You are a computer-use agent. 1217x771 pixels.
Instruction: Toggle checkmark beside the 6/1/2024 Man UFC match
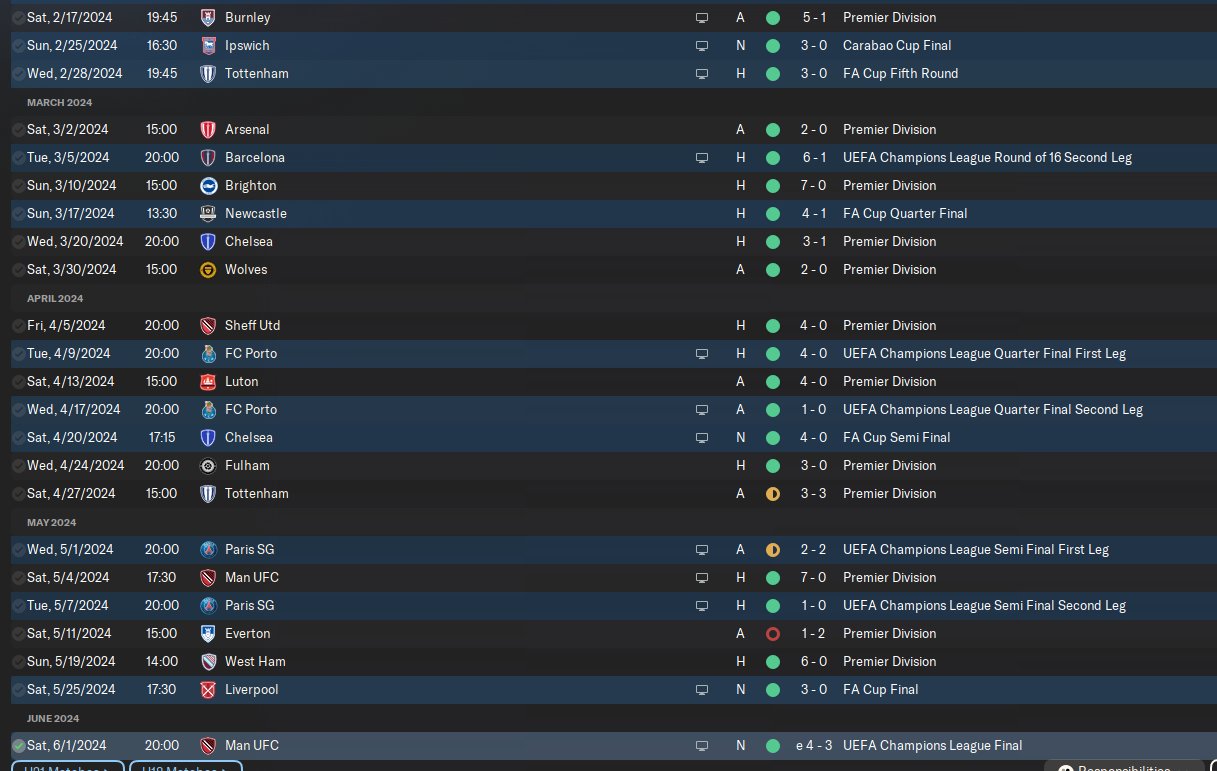click(19, 745)
